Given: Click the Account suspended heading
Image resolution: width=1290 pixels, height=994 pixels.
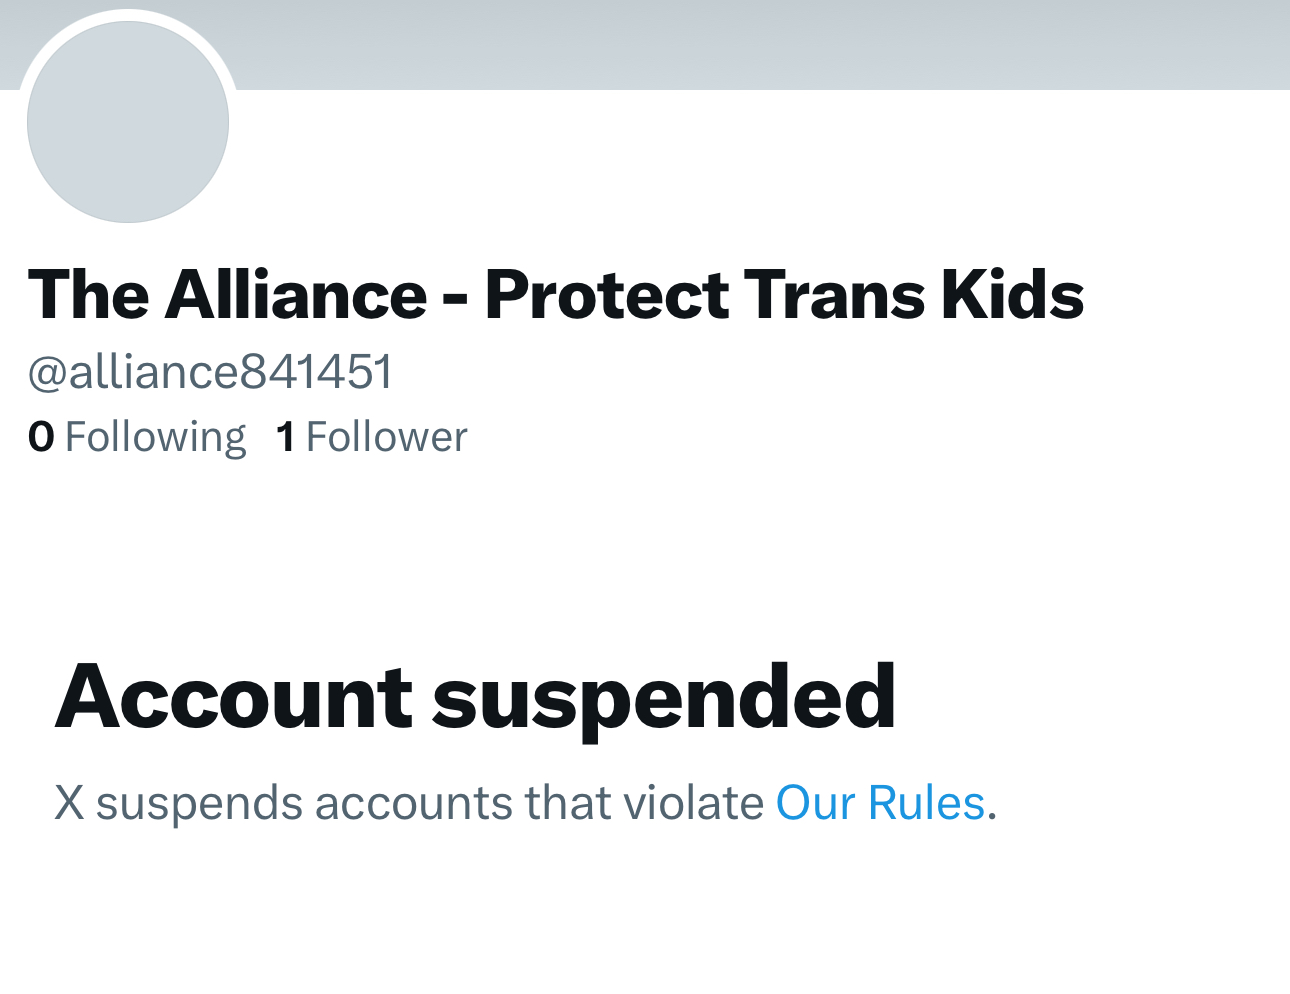Looking at the screenshot, I should click(475, 696).
